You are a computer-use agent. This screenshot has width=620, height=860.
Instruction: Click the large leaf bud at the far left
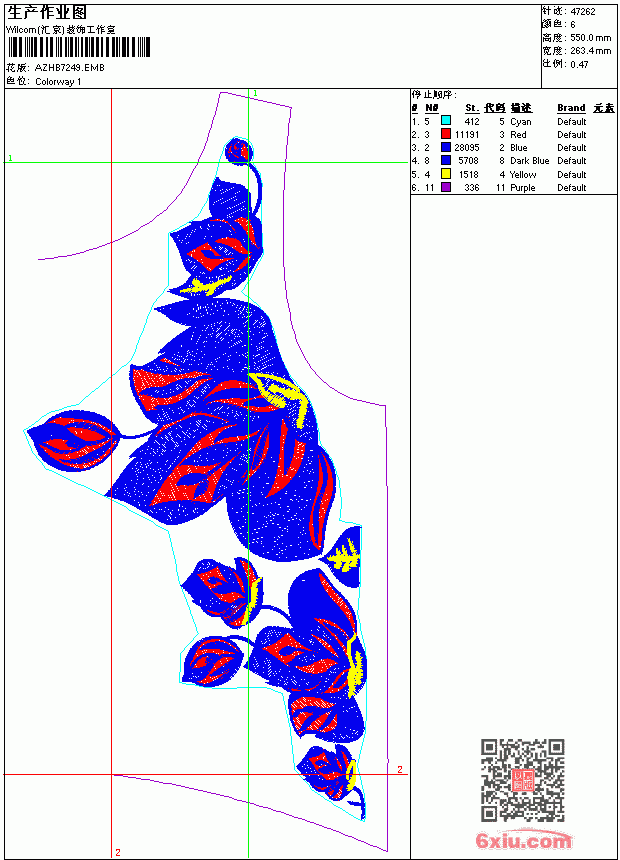point(72,442)
